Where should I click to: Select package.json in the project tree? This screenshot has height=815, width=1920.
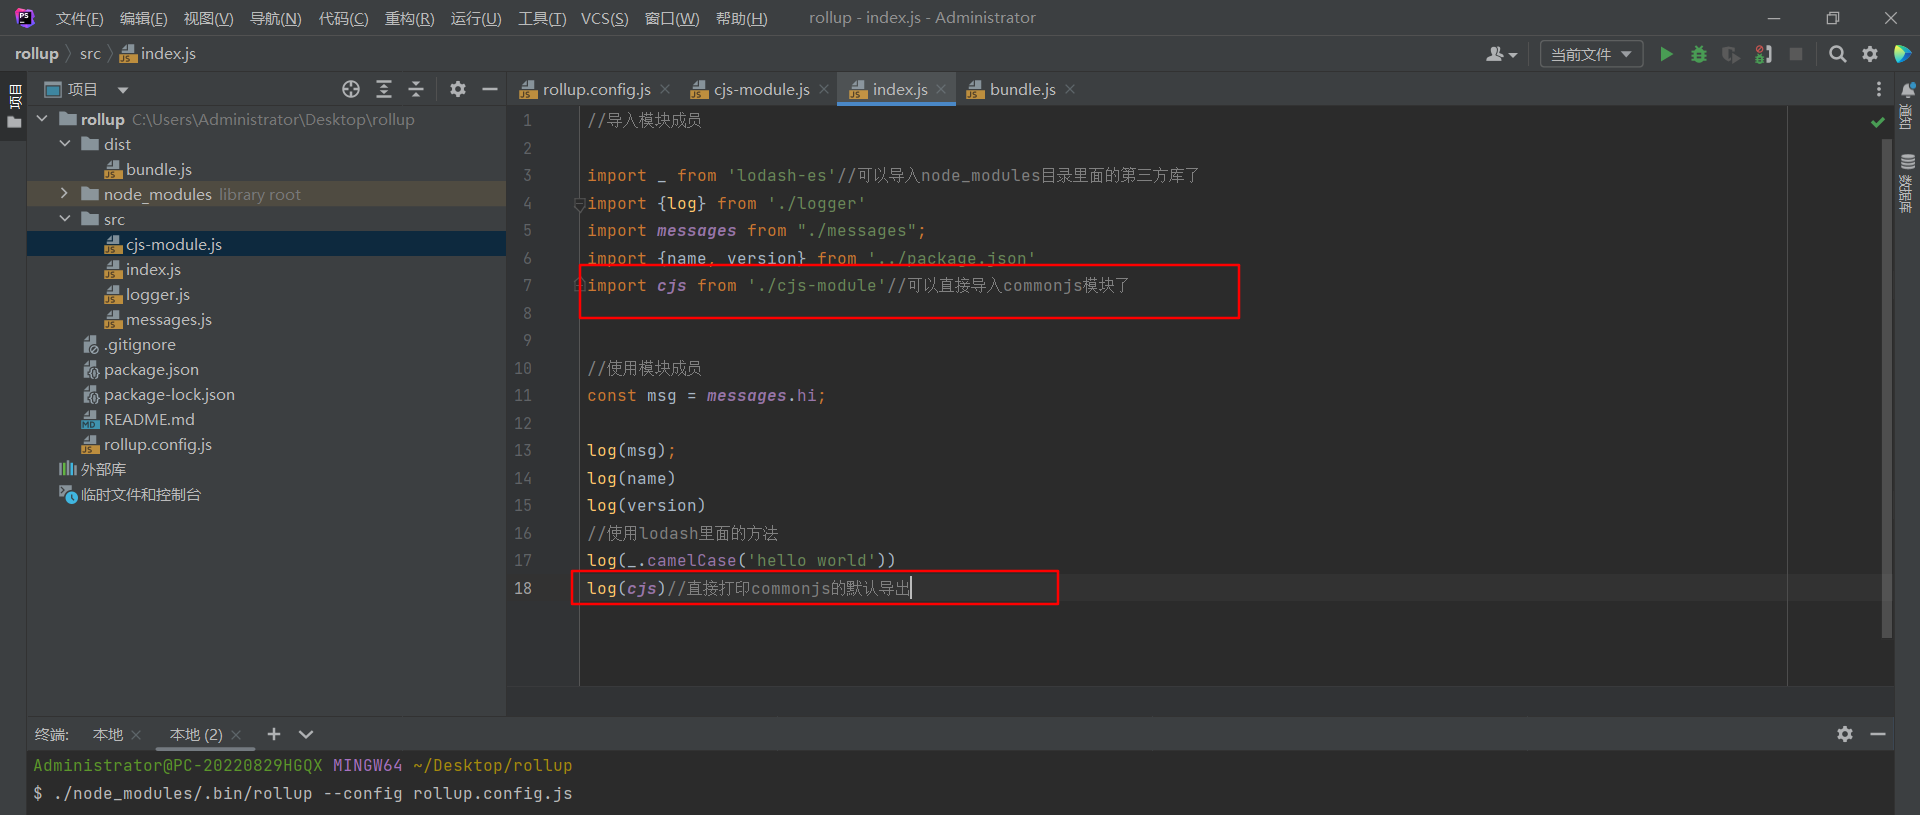tap(140, 369)
